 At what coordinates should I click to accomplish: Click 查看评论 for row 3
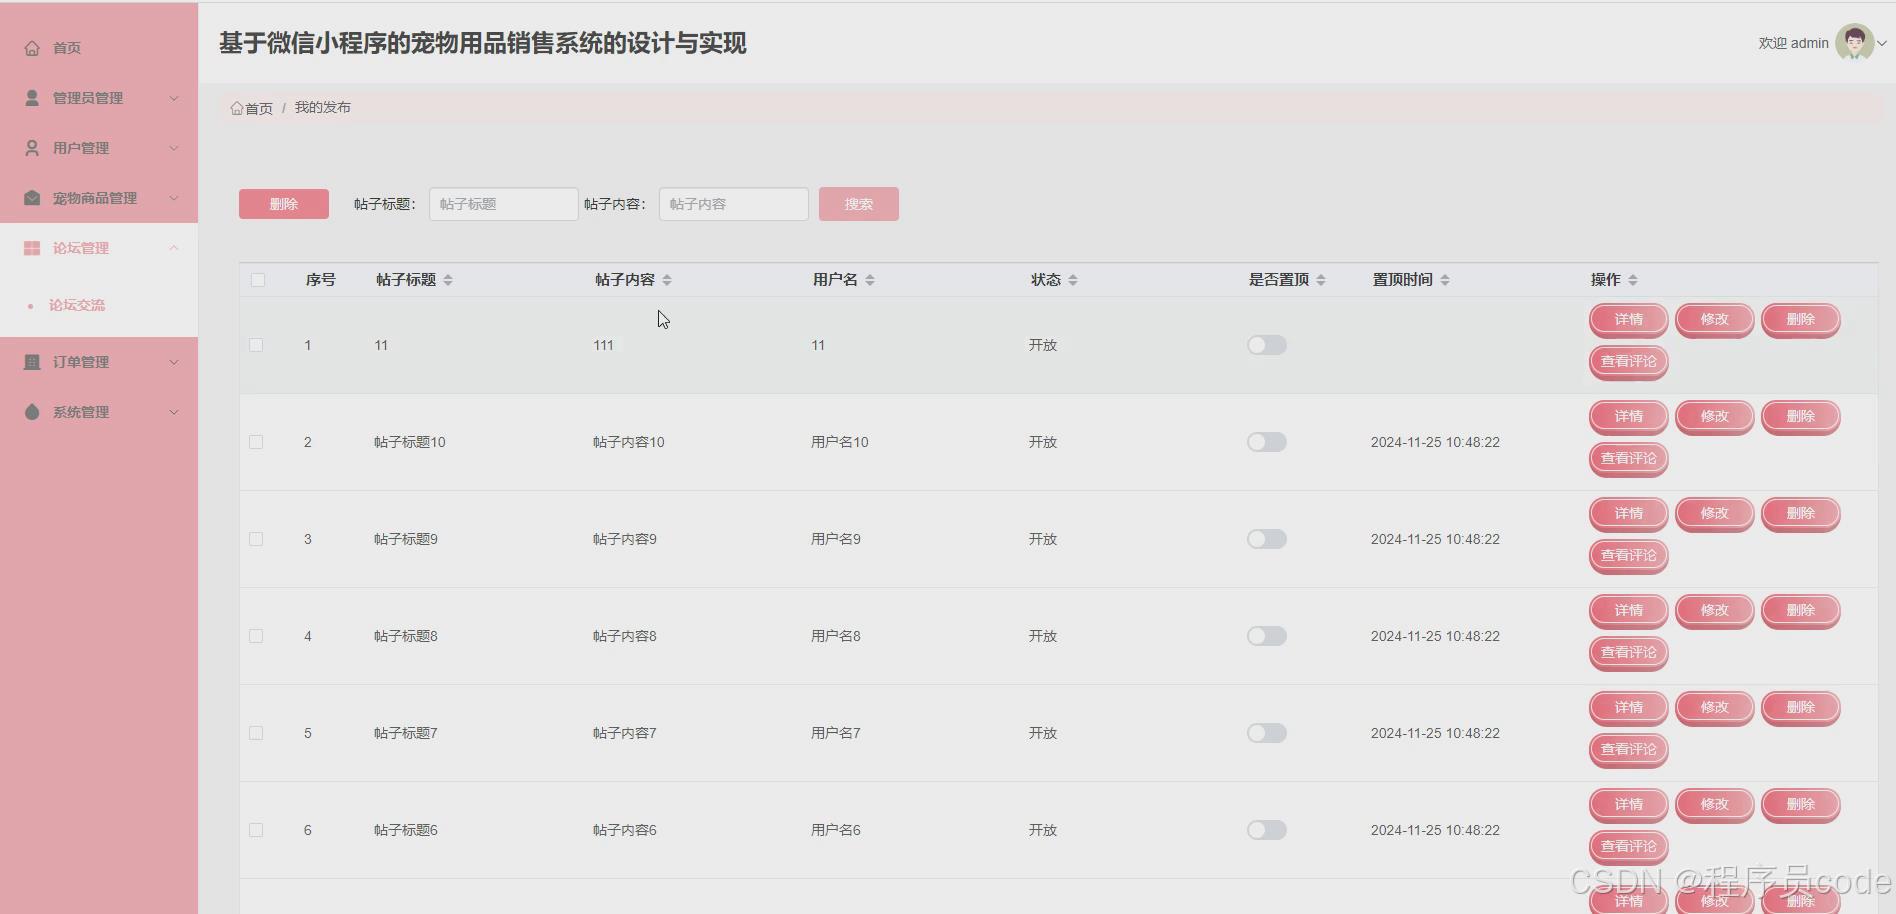[x=1627, y=555]
